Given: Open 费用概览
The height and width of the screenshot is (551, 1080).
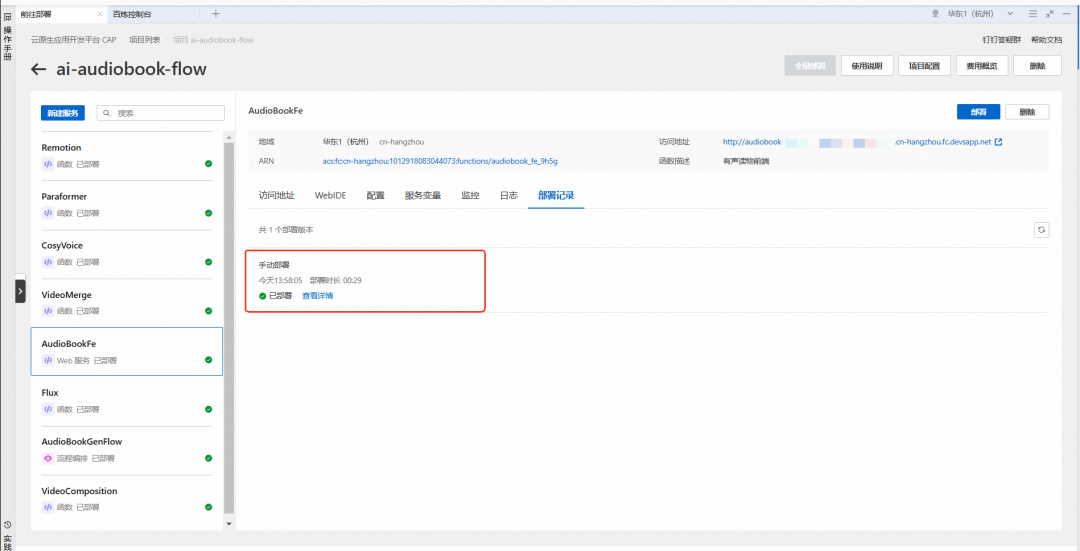Looking at the screenshot, I should [982, 66].
